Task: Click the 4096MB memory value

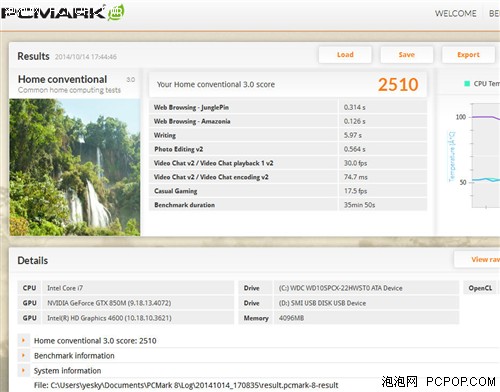Action: point(291,318)
